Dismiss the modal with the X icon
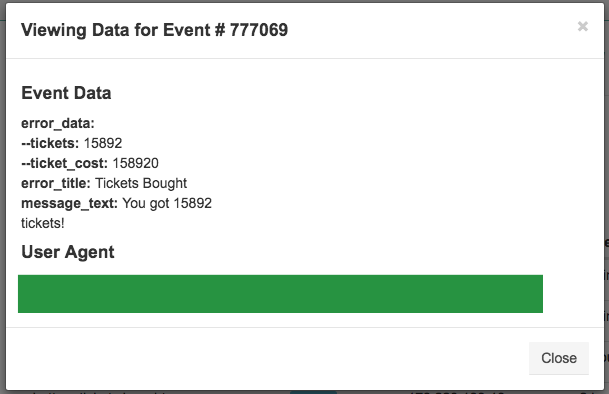The image size is (609, 394). pyautogui.click(x=583, y=26)
